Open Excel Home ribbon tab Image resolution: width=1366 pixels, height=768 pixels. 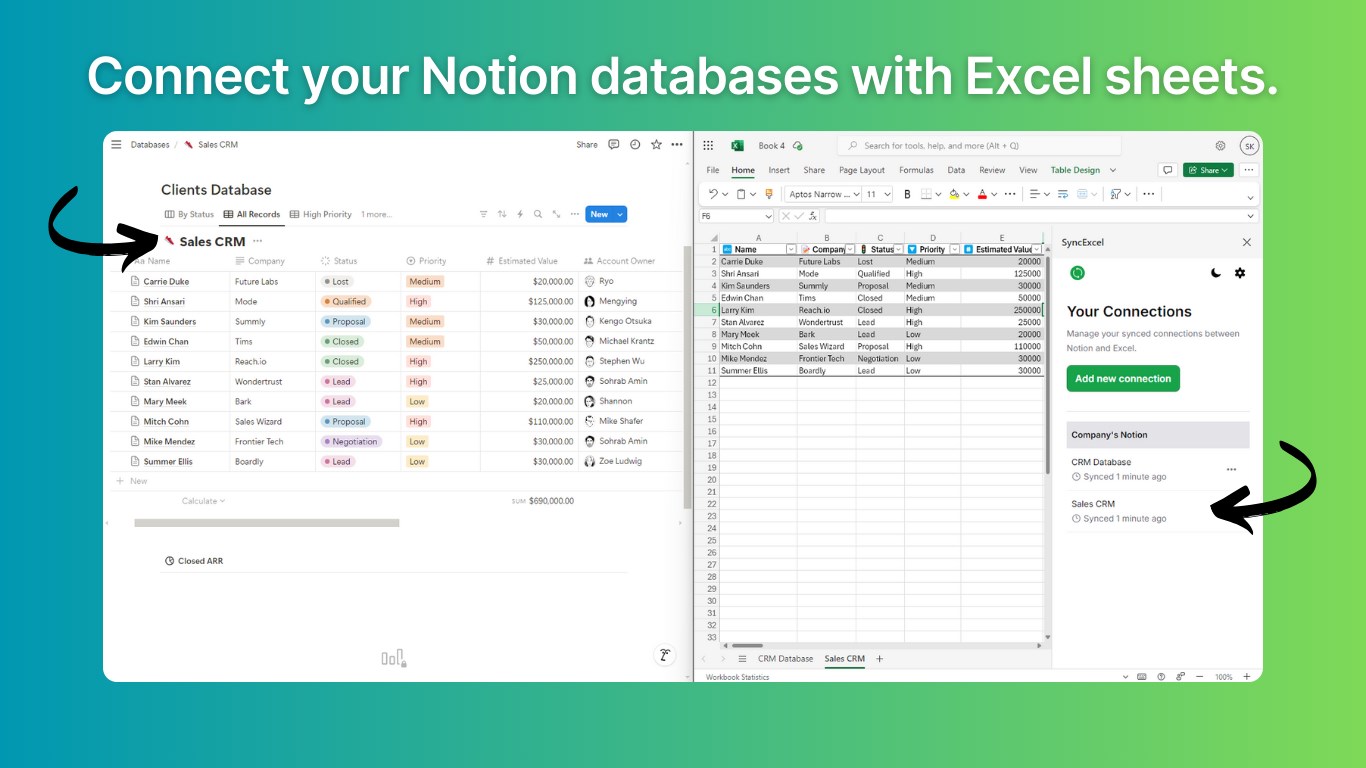[743, 170]
